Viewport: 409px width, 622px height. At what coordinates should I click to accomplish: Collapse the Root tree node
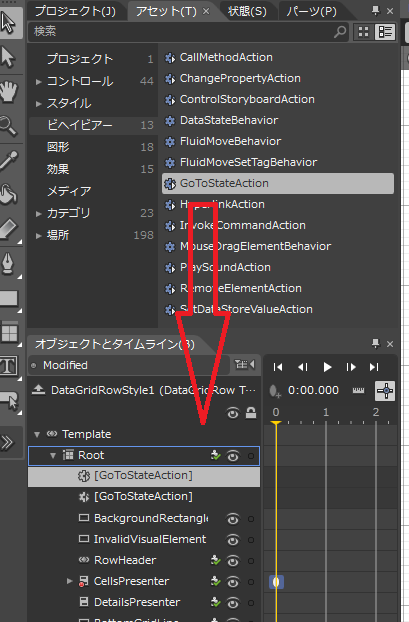53,456
